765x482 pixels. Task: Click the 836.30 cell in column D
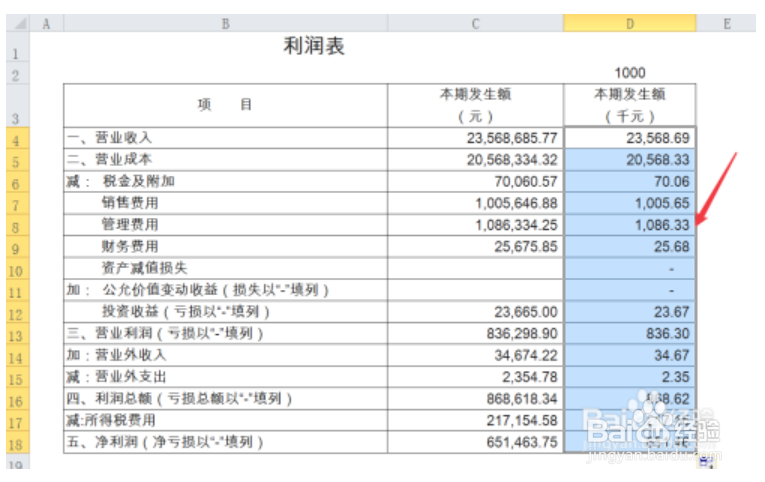click(x=630, y=333)
